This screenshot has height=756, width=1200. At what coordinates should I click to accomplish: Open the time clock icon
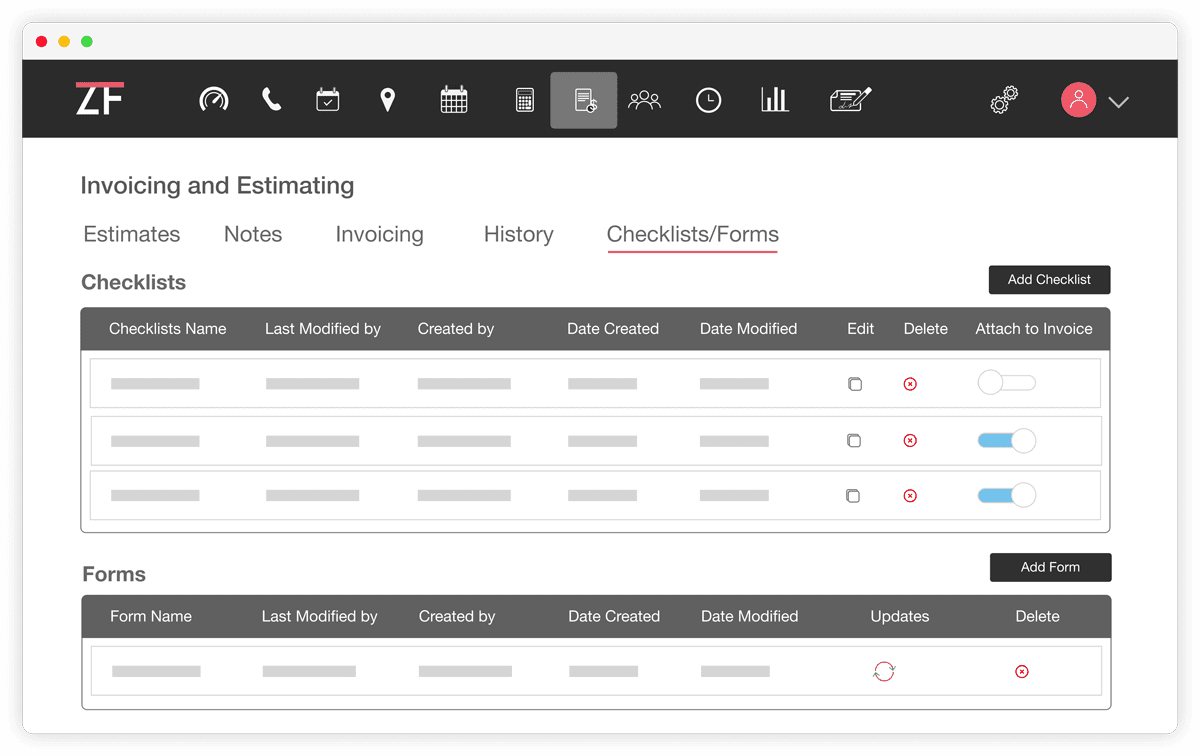coord(708,100)
